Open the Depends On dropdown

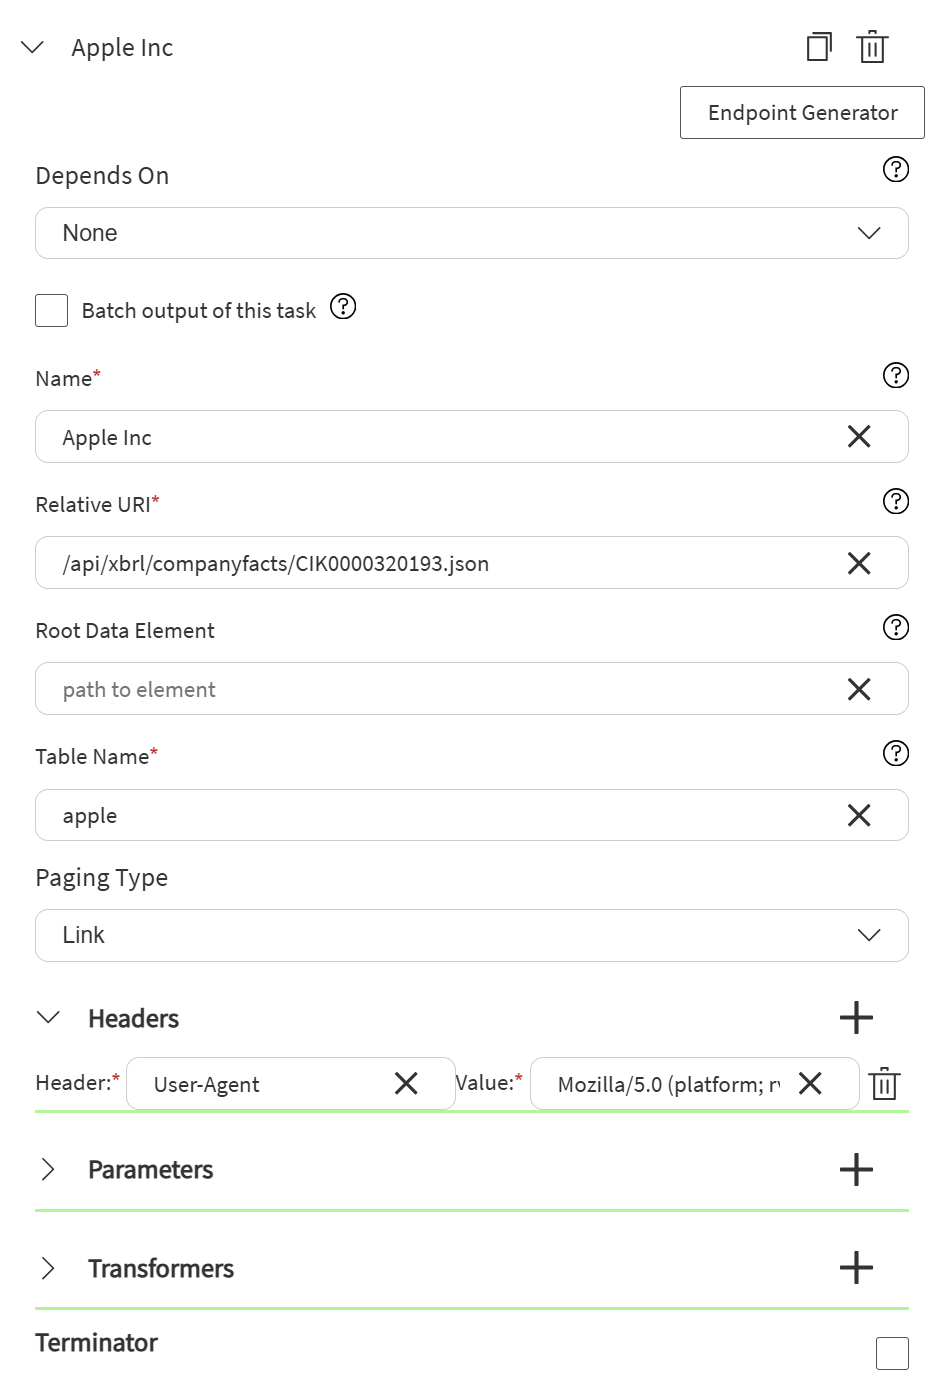pos(471,233)
